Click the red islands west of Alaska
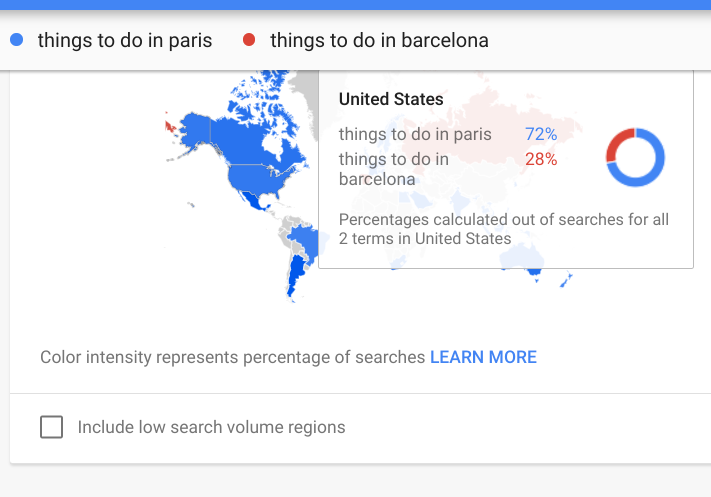This screenshot has width=711, height=497. [x=170, y=127]
